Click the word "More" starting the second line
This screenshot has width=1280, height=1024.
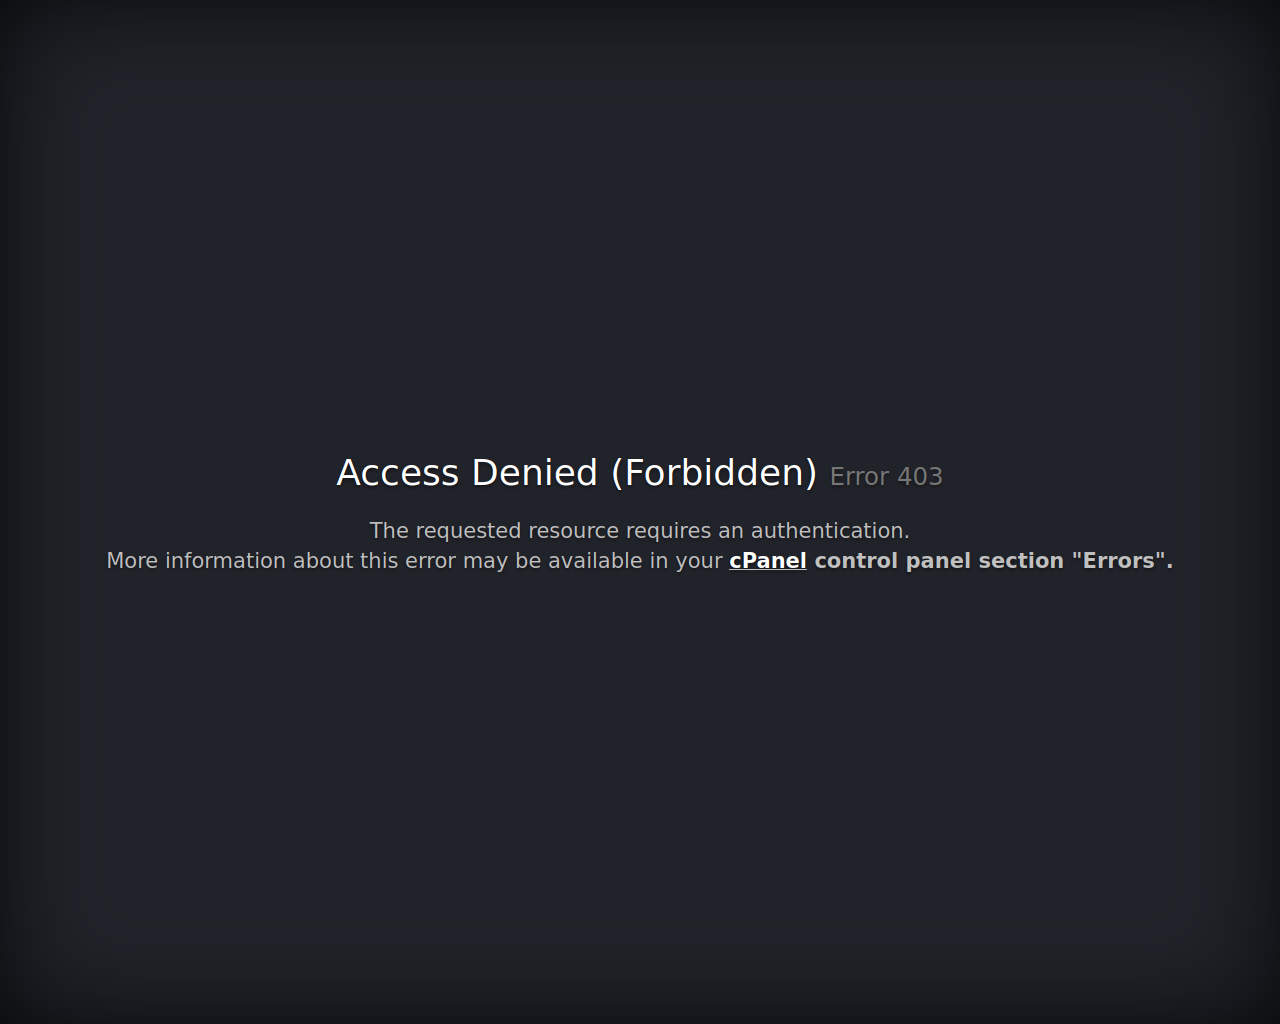tap(132, 561)
